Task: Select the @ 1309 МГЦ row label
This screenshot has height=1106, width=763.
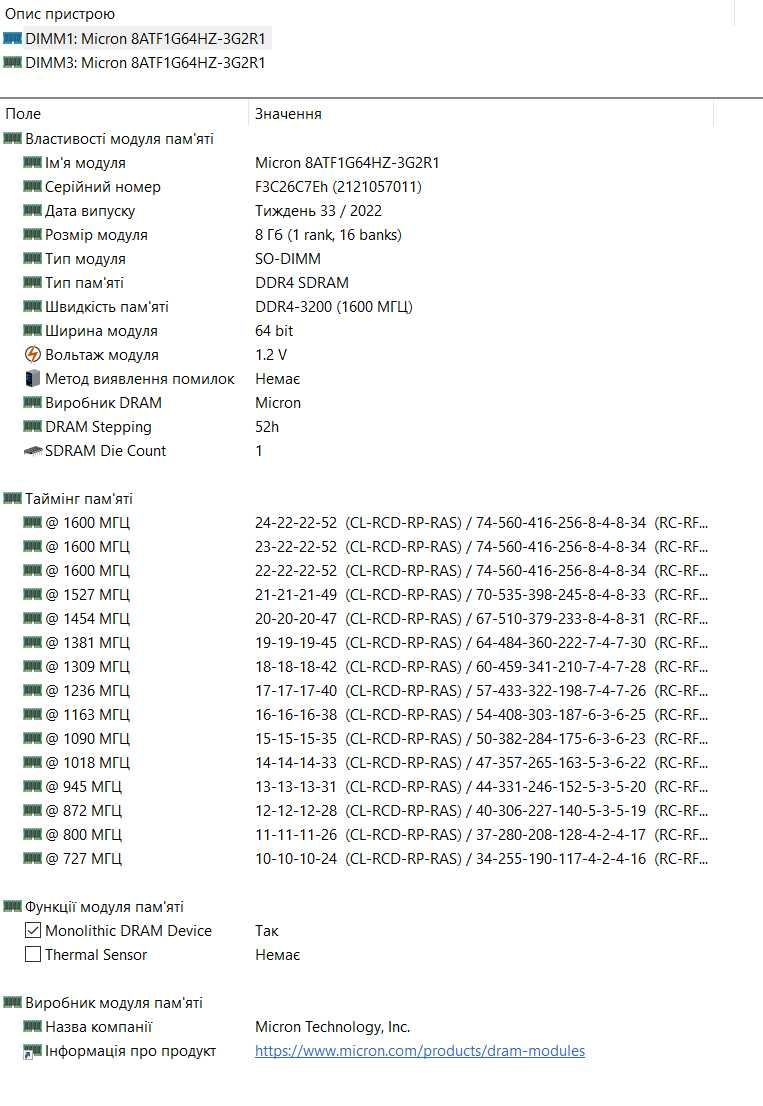Action: [x=87, y=666]
